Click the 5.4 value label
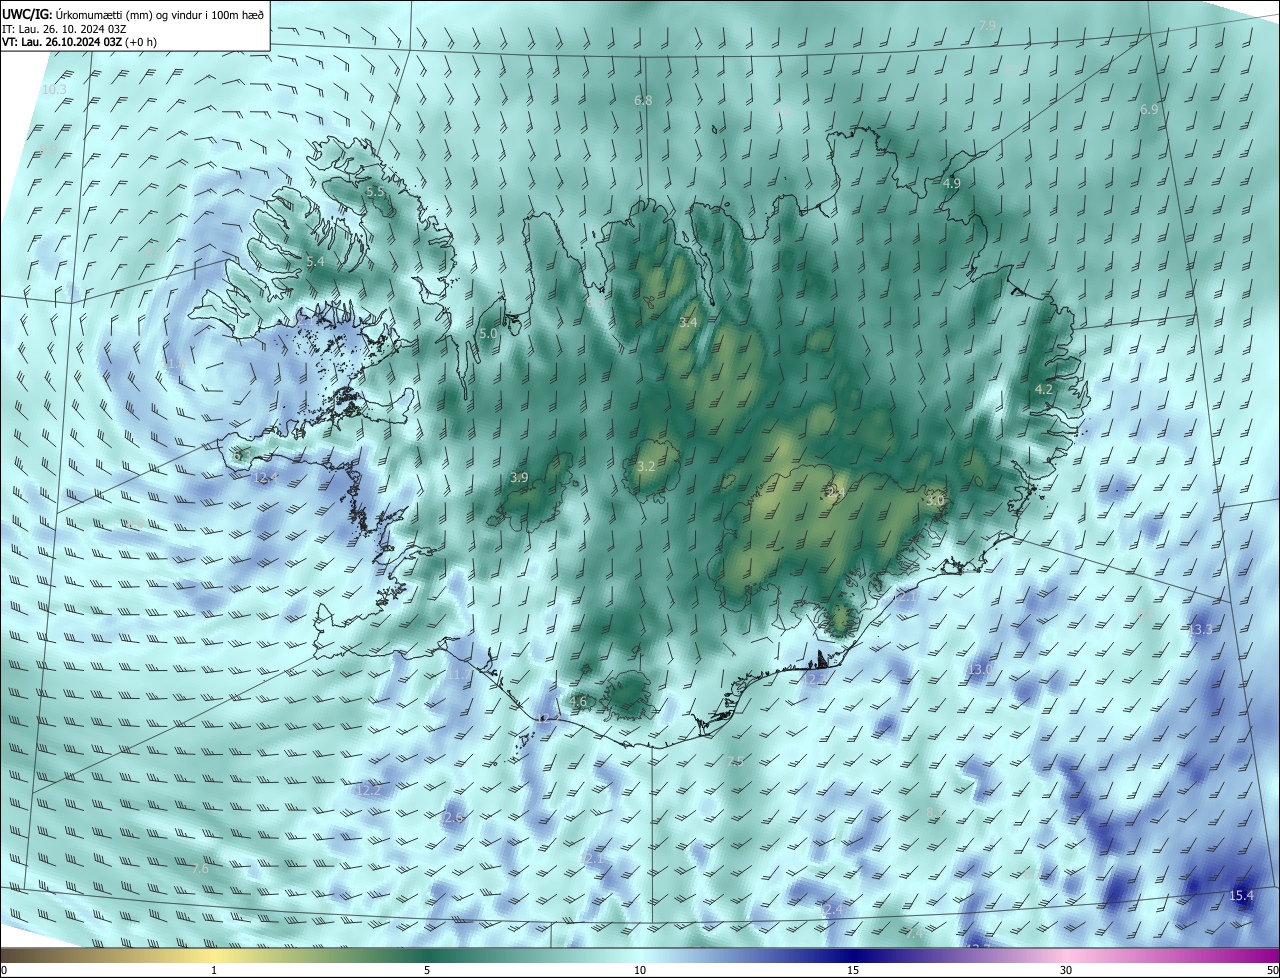 click(316, 262)
